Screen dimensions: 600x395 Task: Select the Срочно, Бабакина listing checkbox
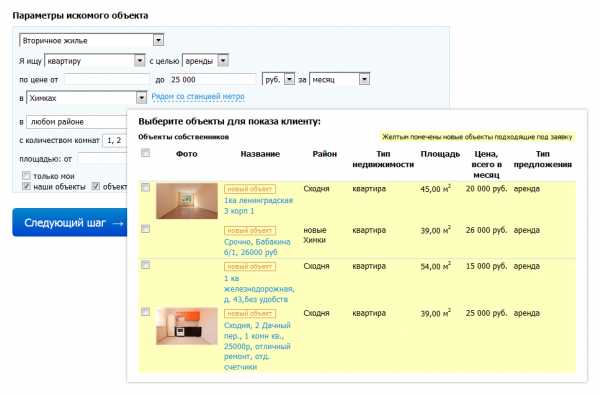pos(145,229)
